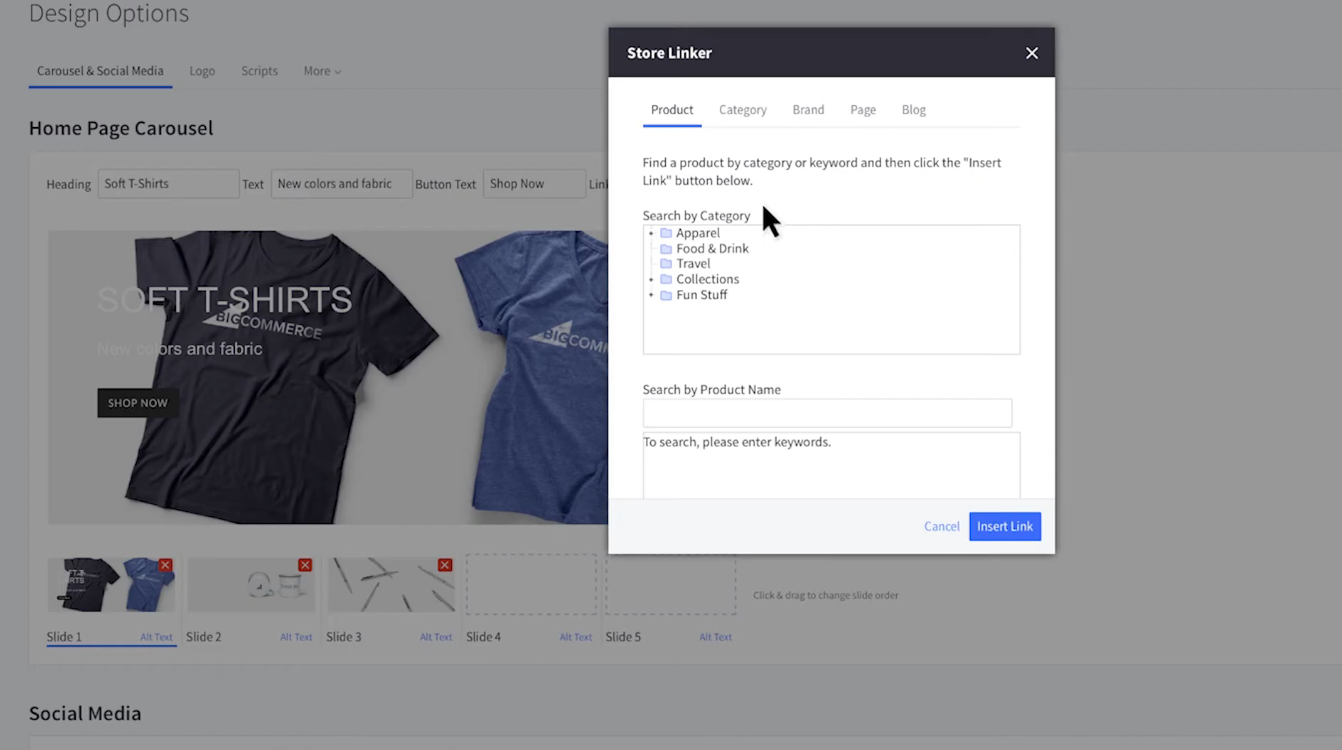Click the Insert Link button
Screen dimensions: 1342x750
click(1004, 526)
